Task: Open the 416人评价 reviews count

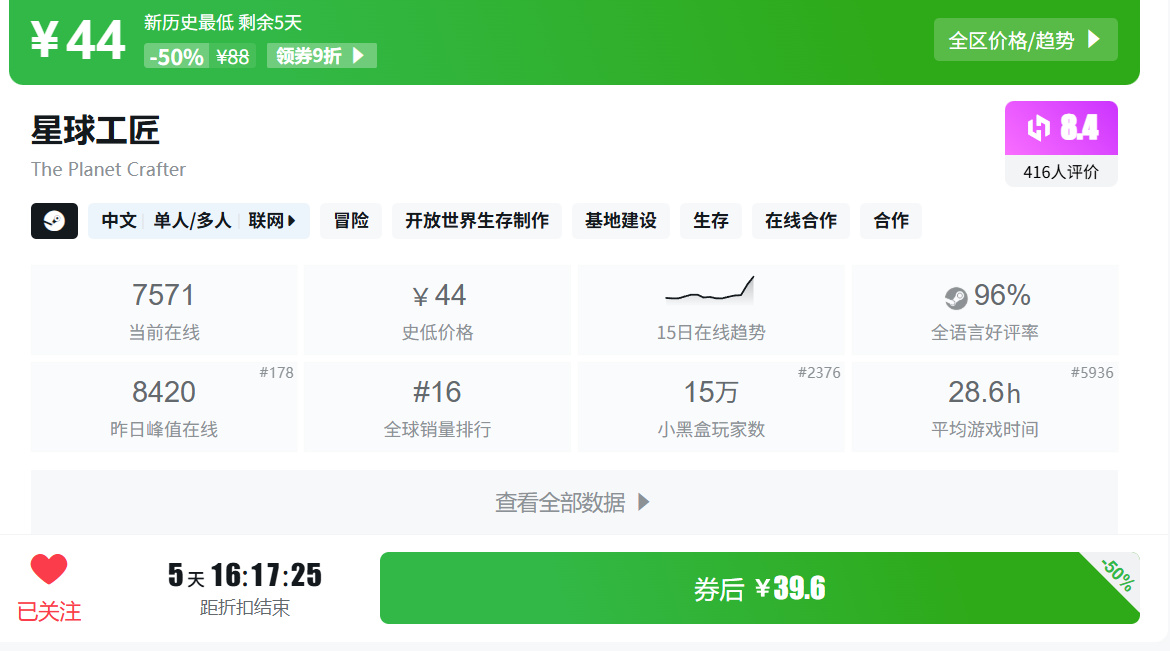Action: (1061, 172)
